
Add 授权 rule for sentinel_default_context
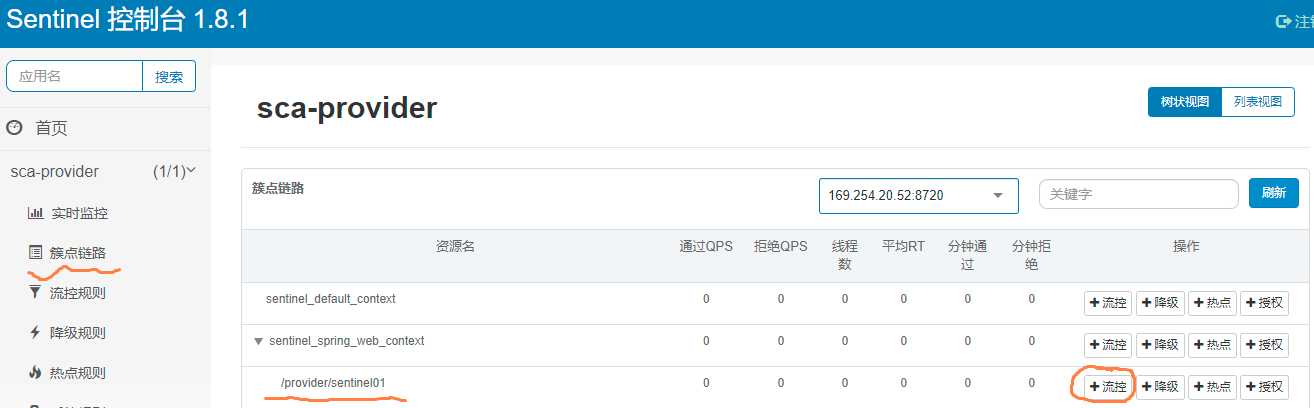tap(1264, 303)
